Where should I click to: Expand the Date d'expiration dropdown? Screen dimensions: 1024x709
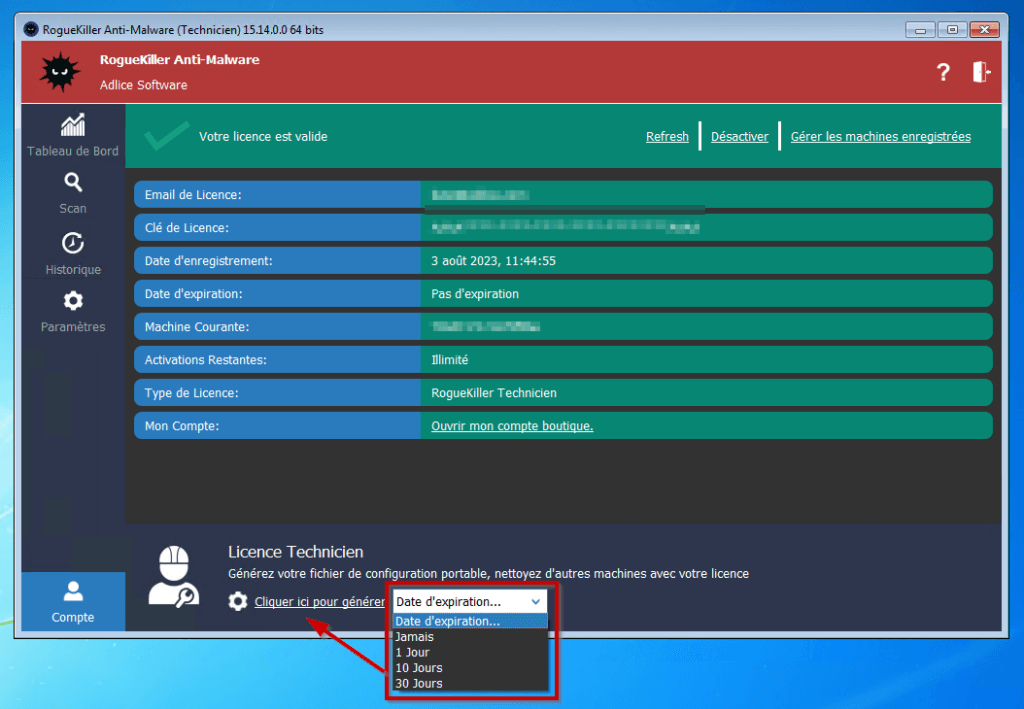469,602
